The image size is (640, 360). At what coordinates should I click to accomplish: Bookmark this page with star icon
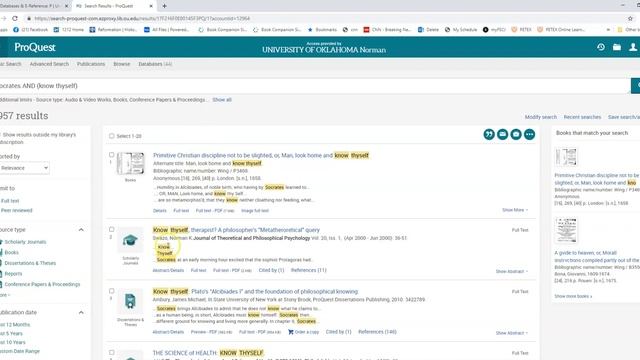click(630, 18)
